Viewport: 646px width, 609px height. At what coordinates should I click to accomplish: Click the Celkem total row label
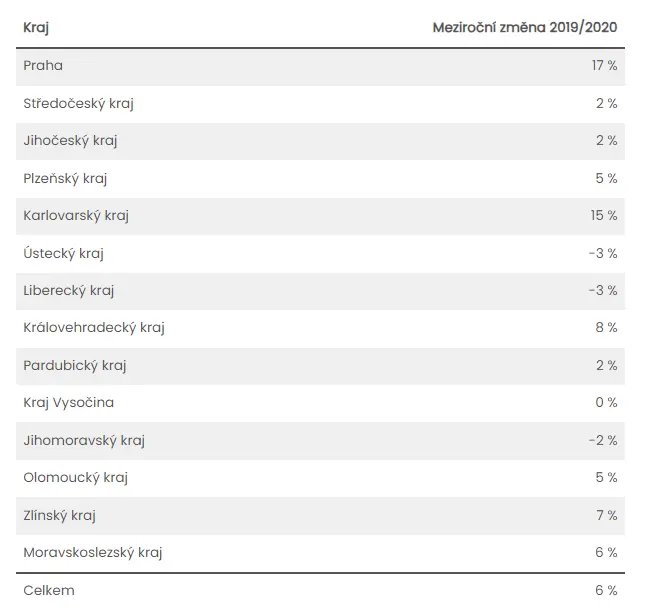[x=49, y=590]
